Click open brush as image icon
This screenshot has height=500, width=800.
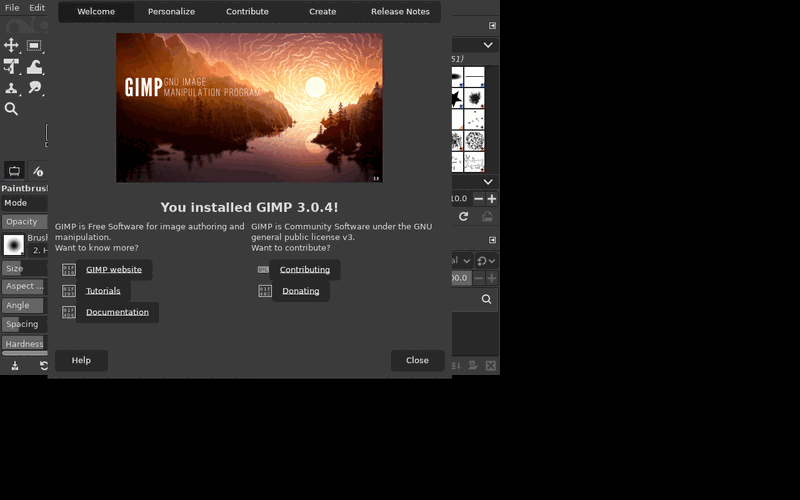(x=487, y=216)
